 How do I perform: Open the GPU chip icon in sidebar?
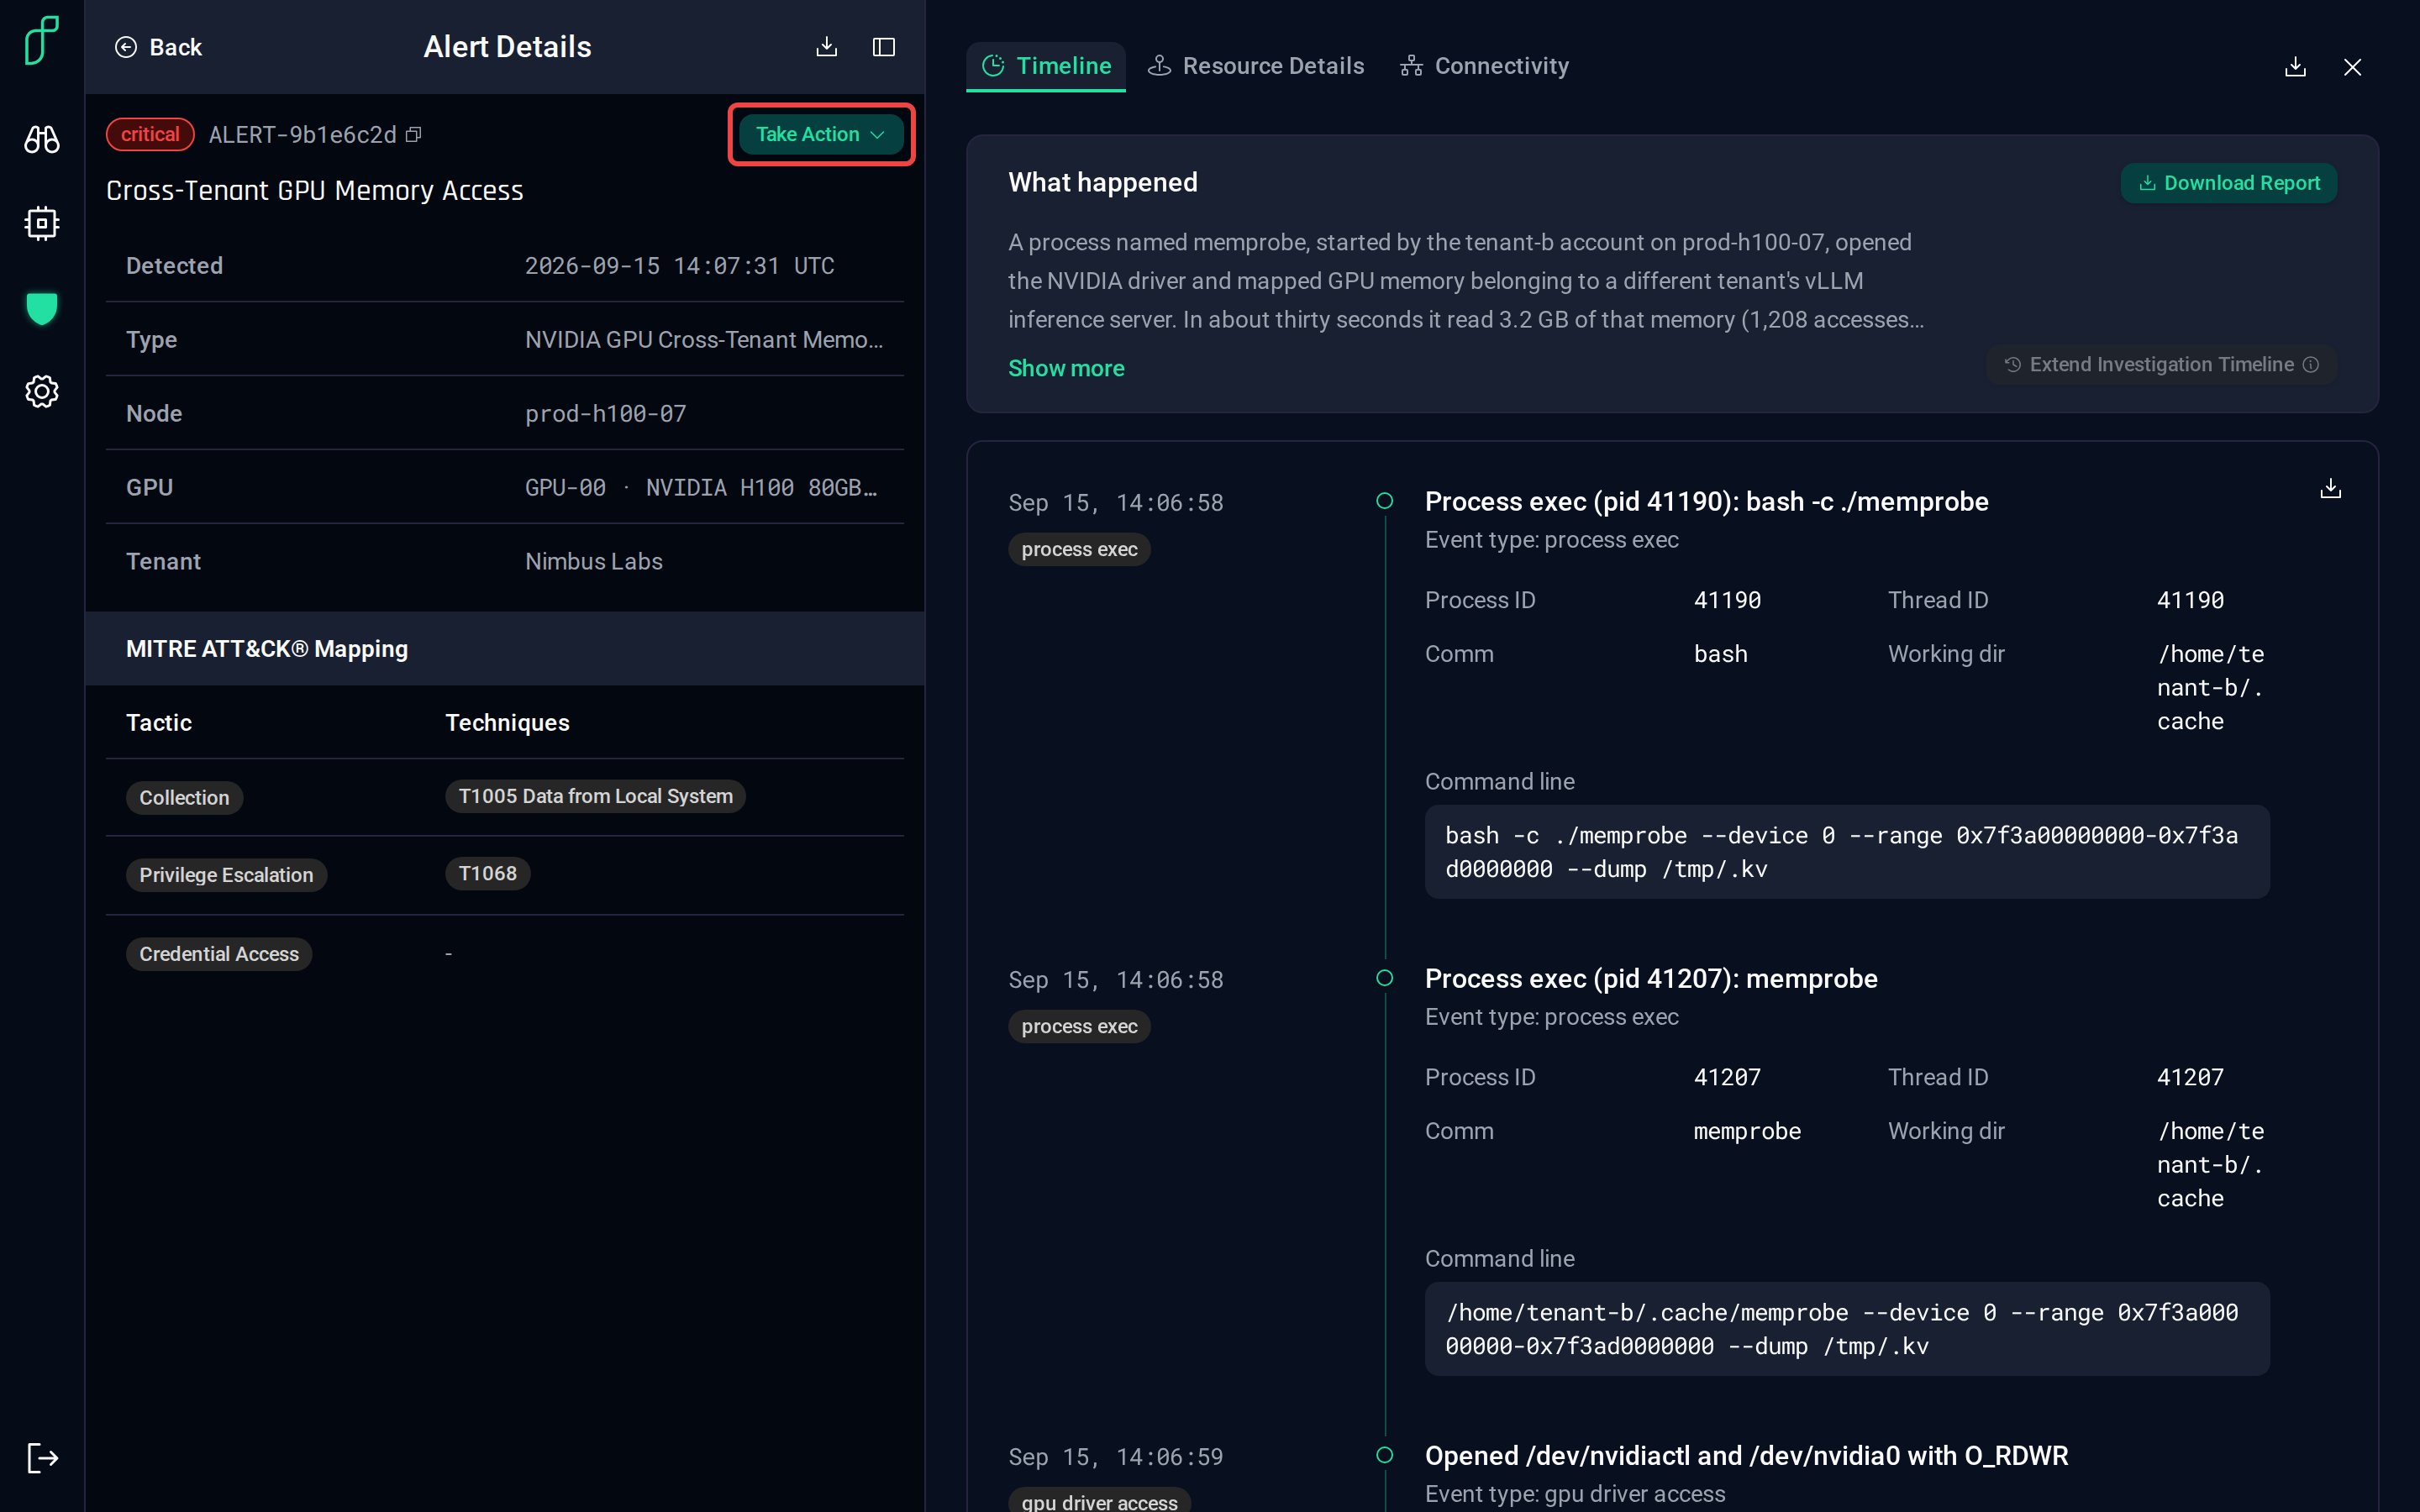(41, 223)
